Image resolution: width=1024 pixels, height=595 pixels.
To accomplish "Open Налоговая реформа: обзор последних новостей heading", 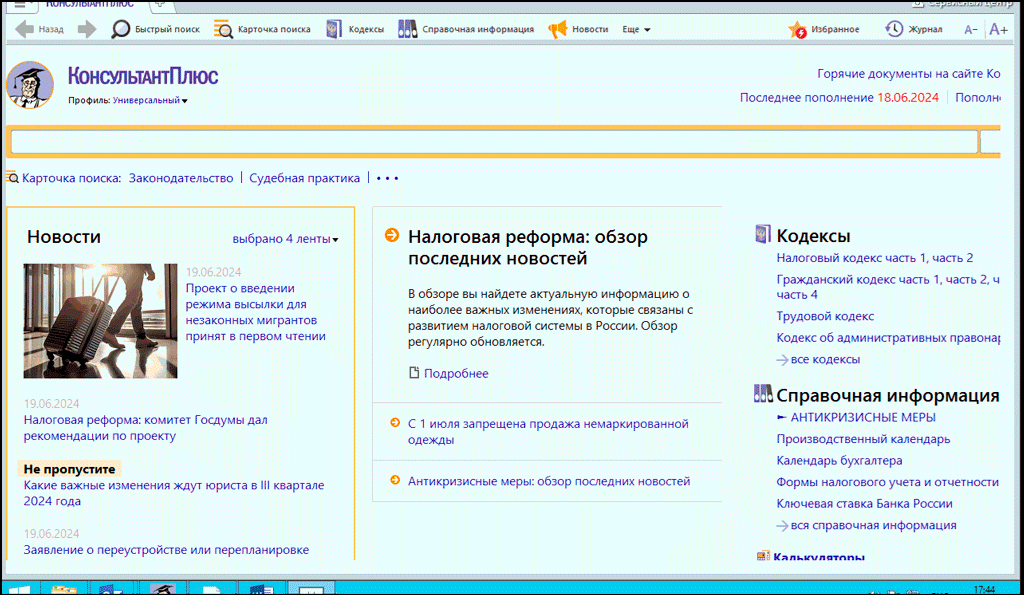I will coord(528,248).
